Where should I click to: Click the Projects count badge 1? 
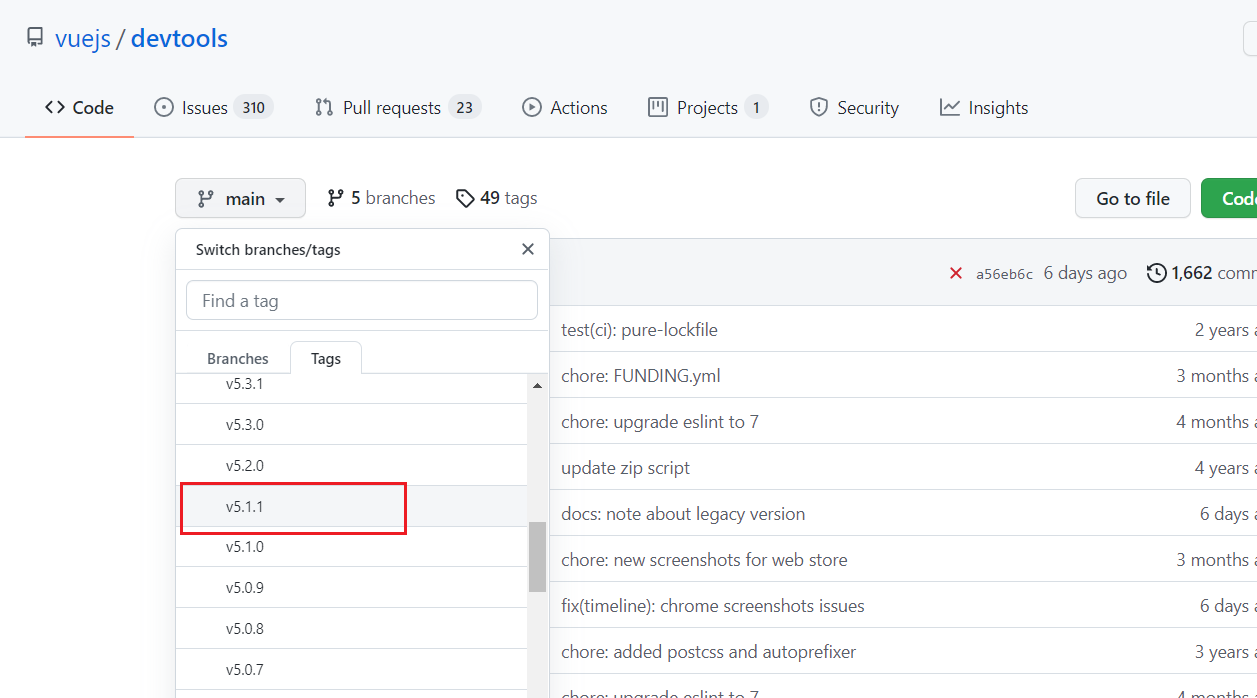tap(756, 108)
